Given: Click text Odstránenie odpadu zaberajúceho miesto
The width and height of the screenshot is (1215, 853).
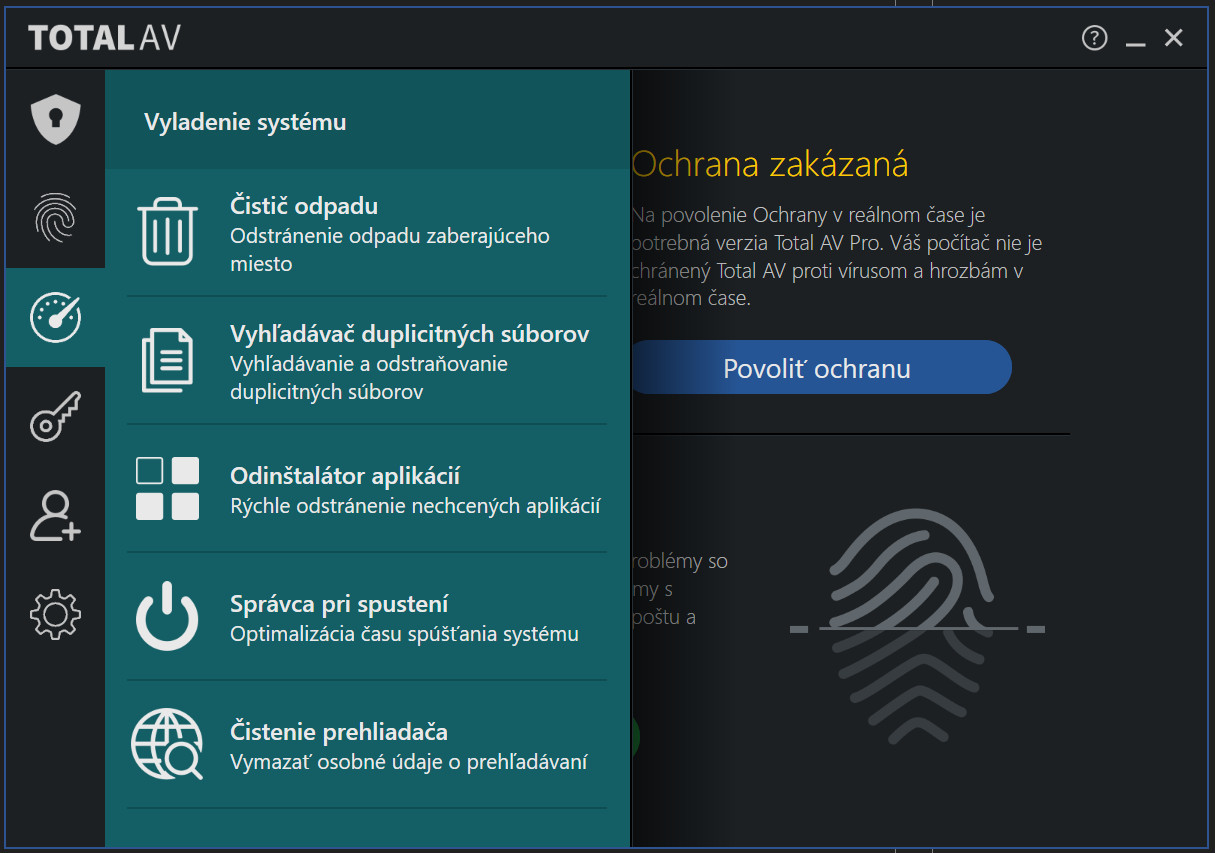Looking at the screenshot, I should [x=390, y=250].
